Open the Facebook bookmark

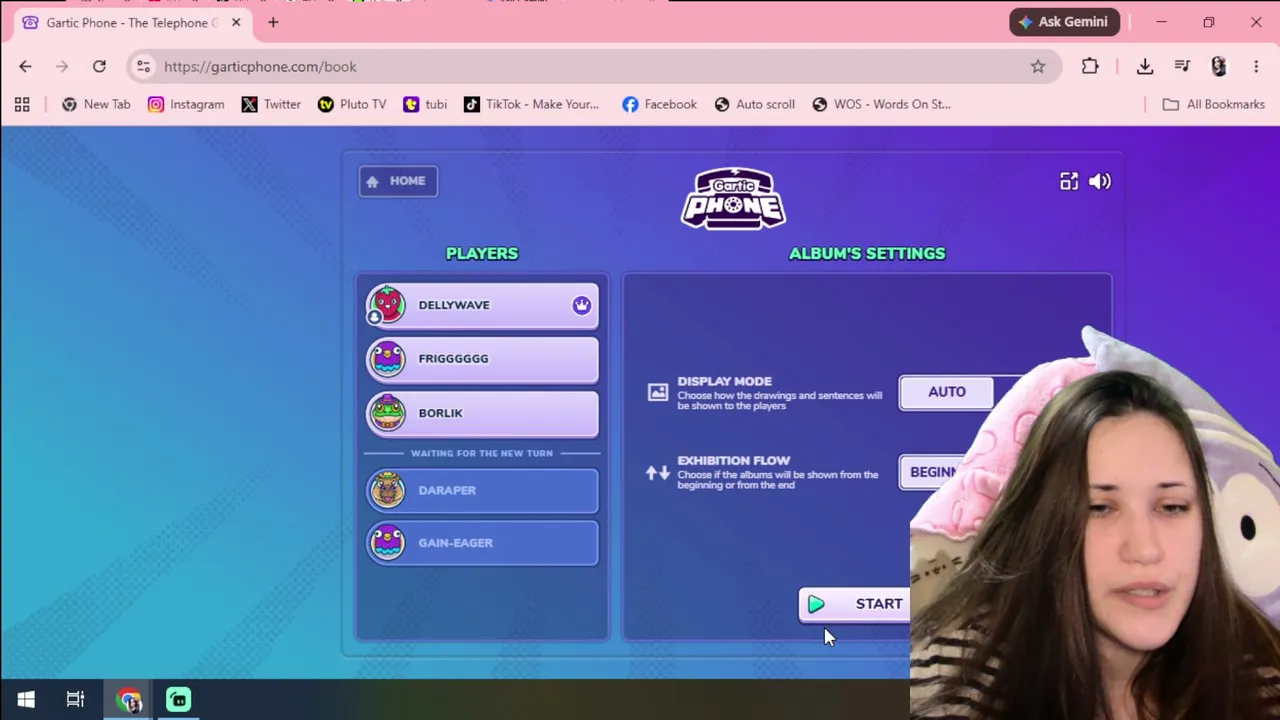pyautogui.click(x=659, y=104)
